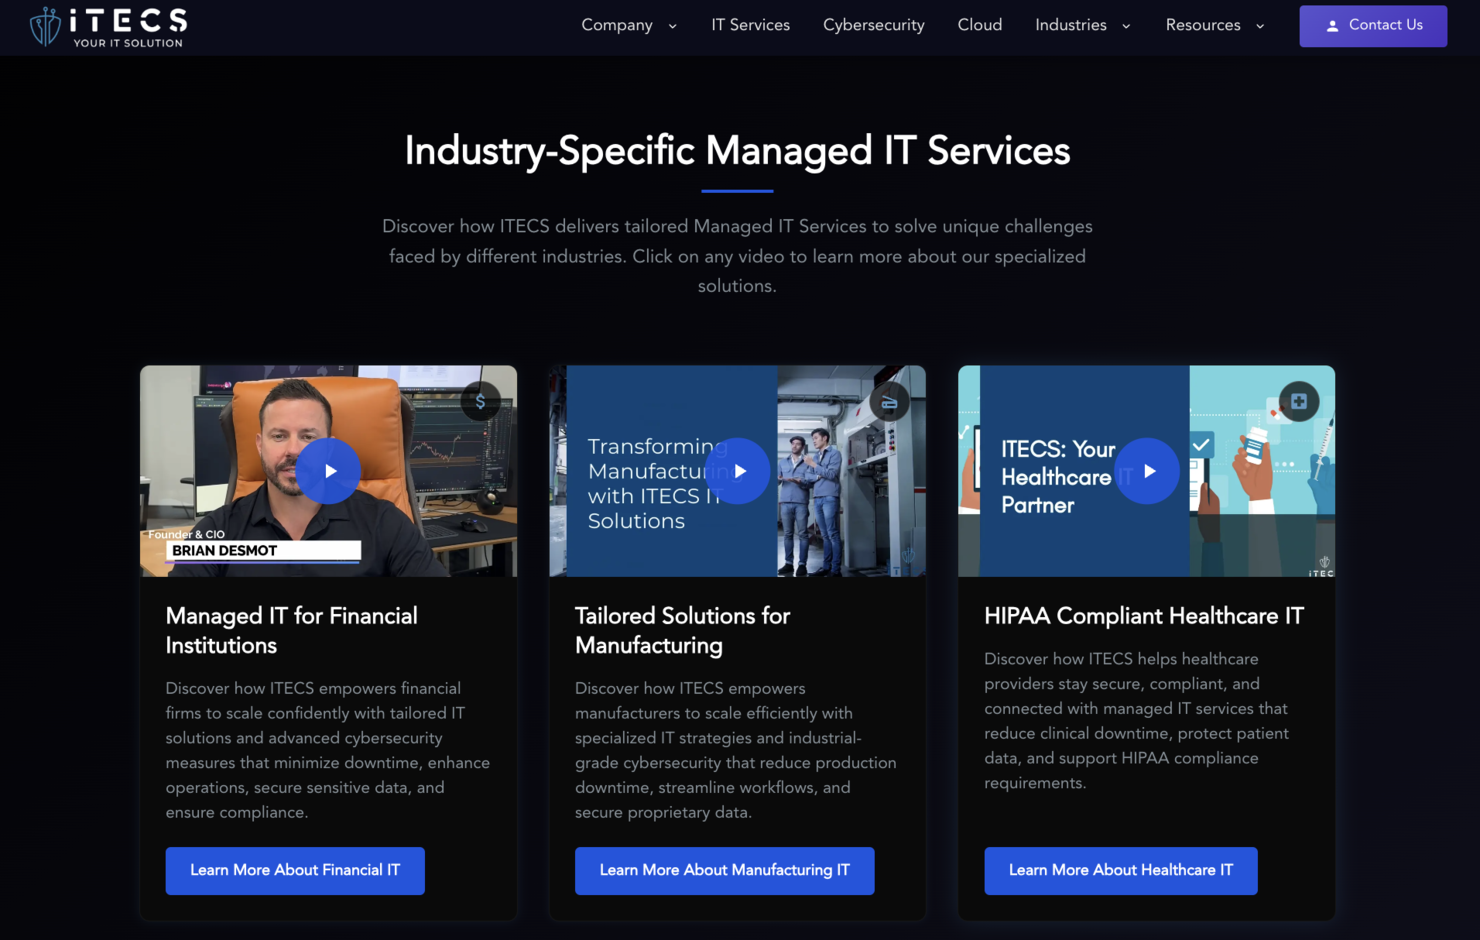Click the 'Discover how ITECS delivers' intro text
Viewport: 1480px width, 940px height.
pyautogui.click(x=737, y=256)
